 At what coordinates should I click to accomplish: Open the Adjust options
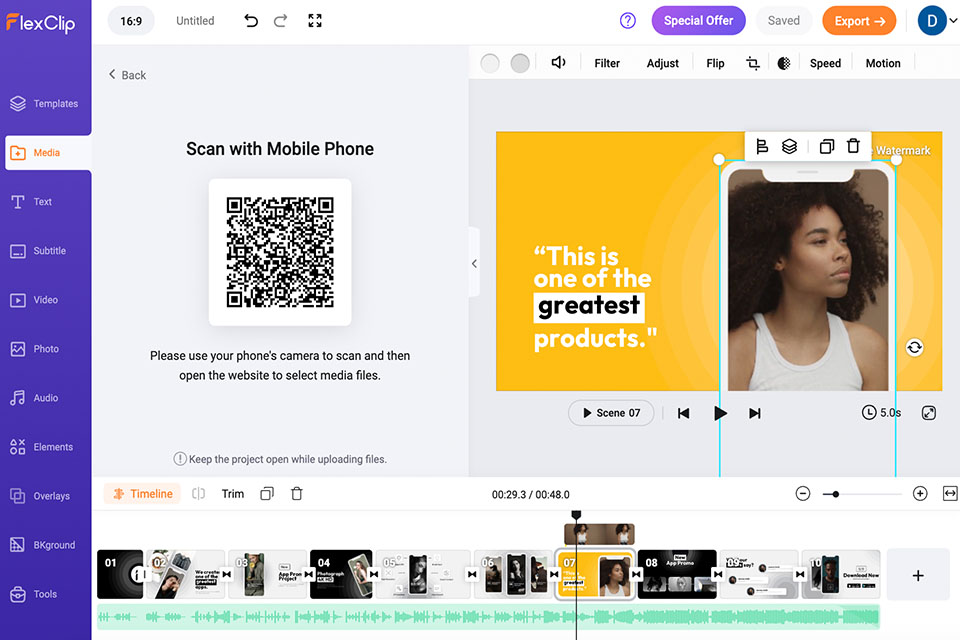[662, 63]
